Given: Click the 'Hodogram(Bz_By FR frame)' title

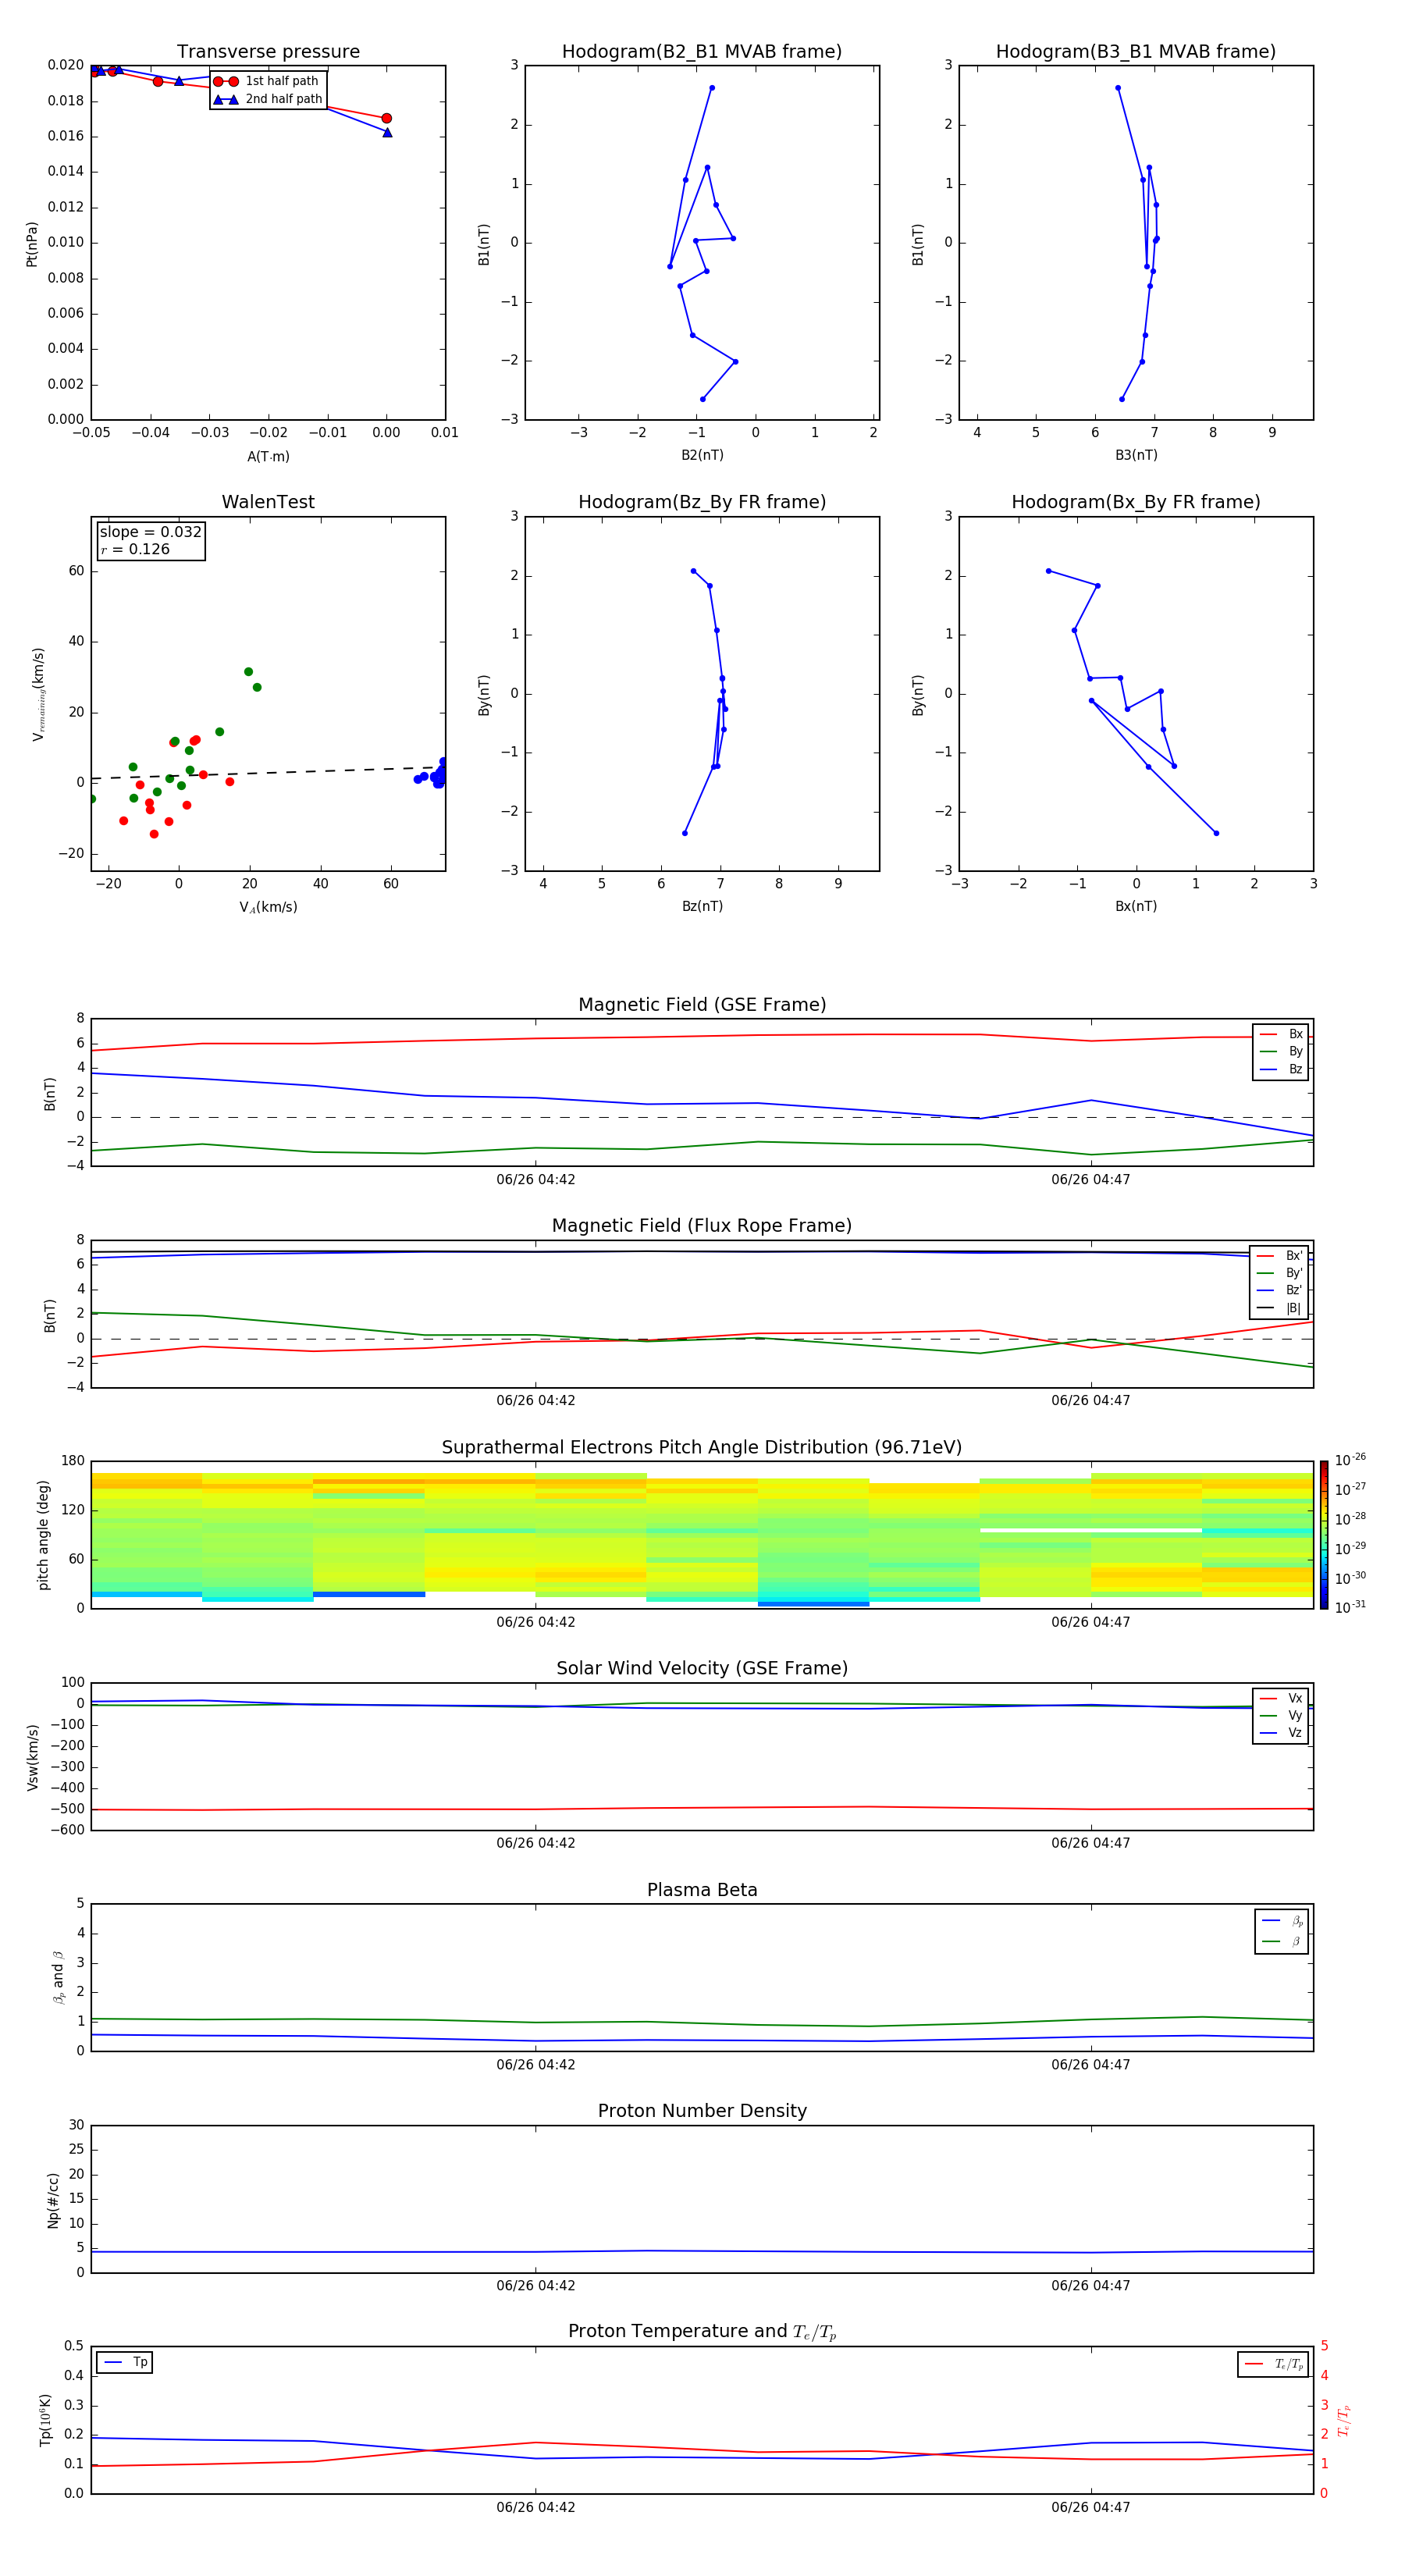Looking at the screenshot, I should coord(702,502).
